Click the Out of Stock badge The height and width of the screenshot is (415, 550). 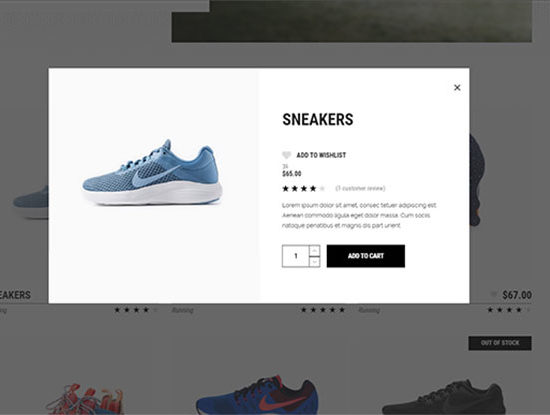coord(500,343)
